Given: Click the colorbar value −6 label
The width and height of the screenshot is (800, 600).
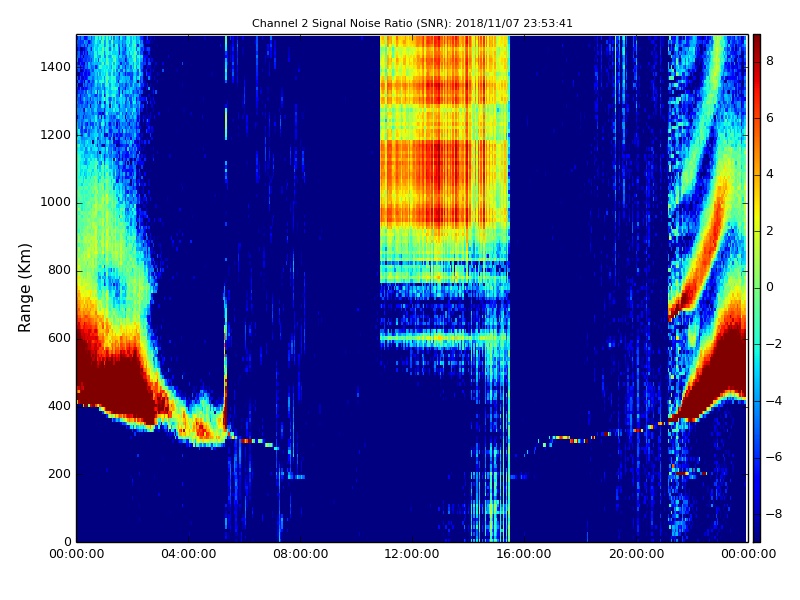Looking at the screenshot, I should click(x=774, y=457).
